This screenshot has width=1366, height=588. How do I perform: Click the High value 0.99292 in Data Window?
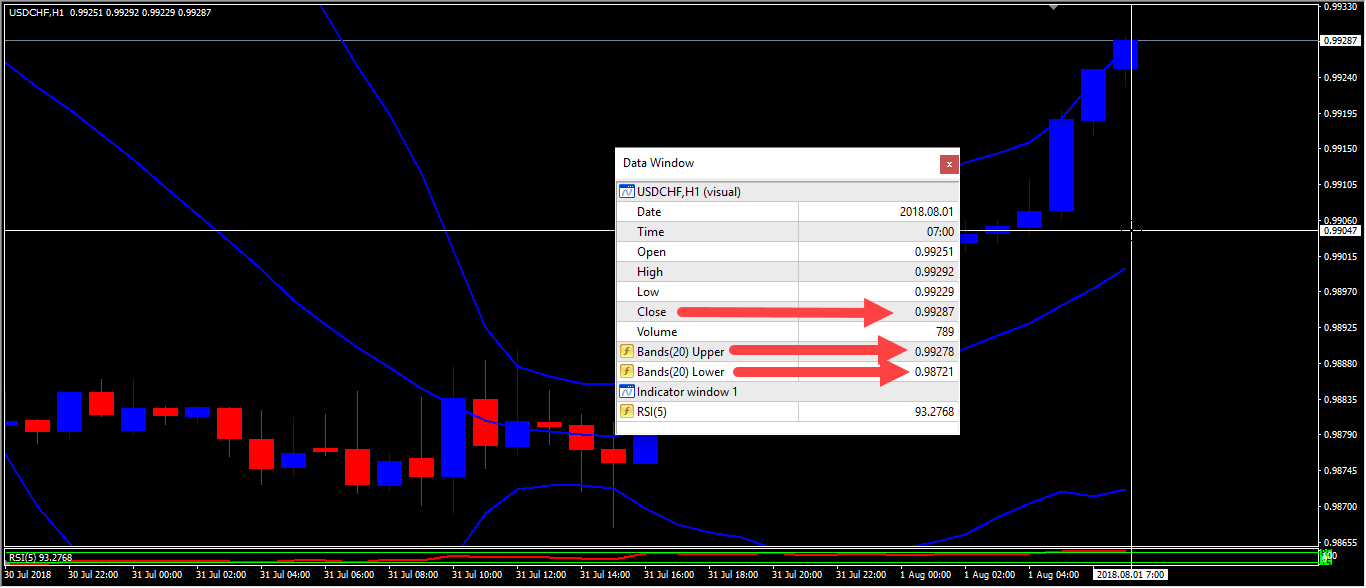coord(935,272)
